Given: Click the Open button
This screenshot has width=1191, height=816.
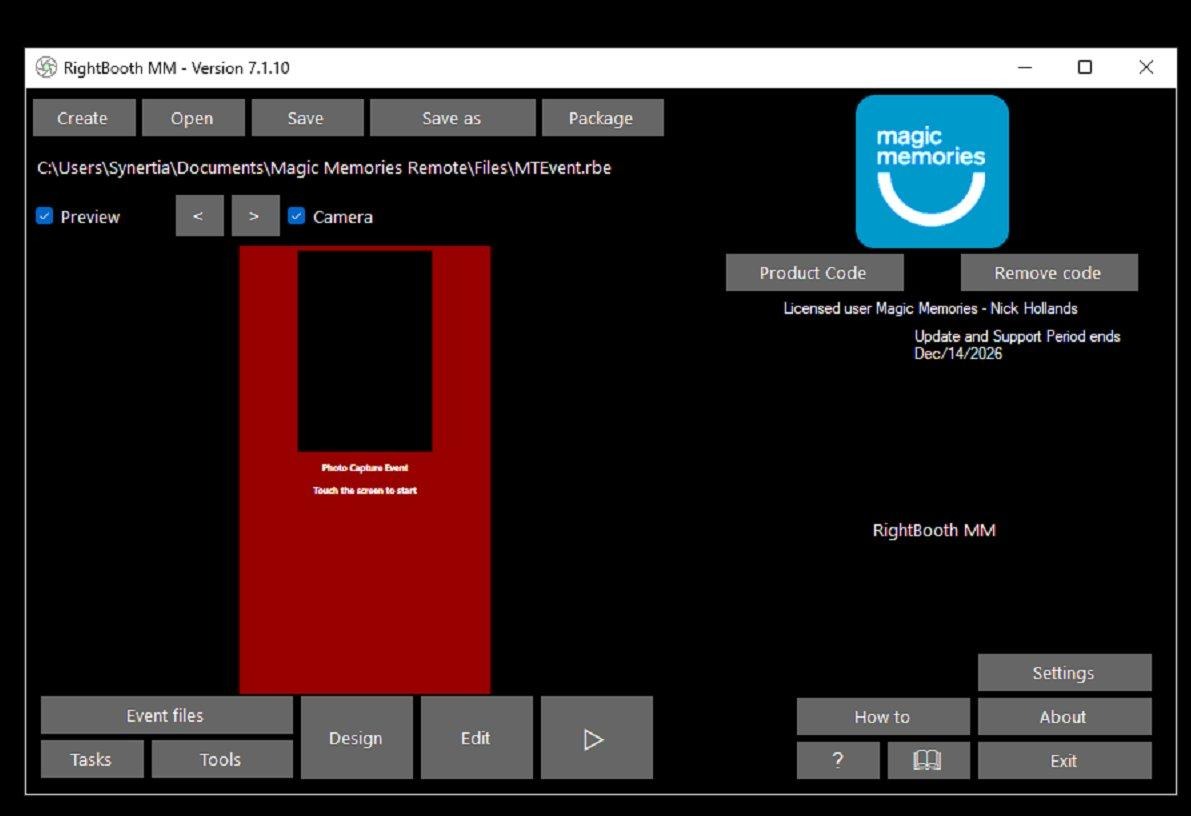Looking at the screenshot, I should 193,118.
